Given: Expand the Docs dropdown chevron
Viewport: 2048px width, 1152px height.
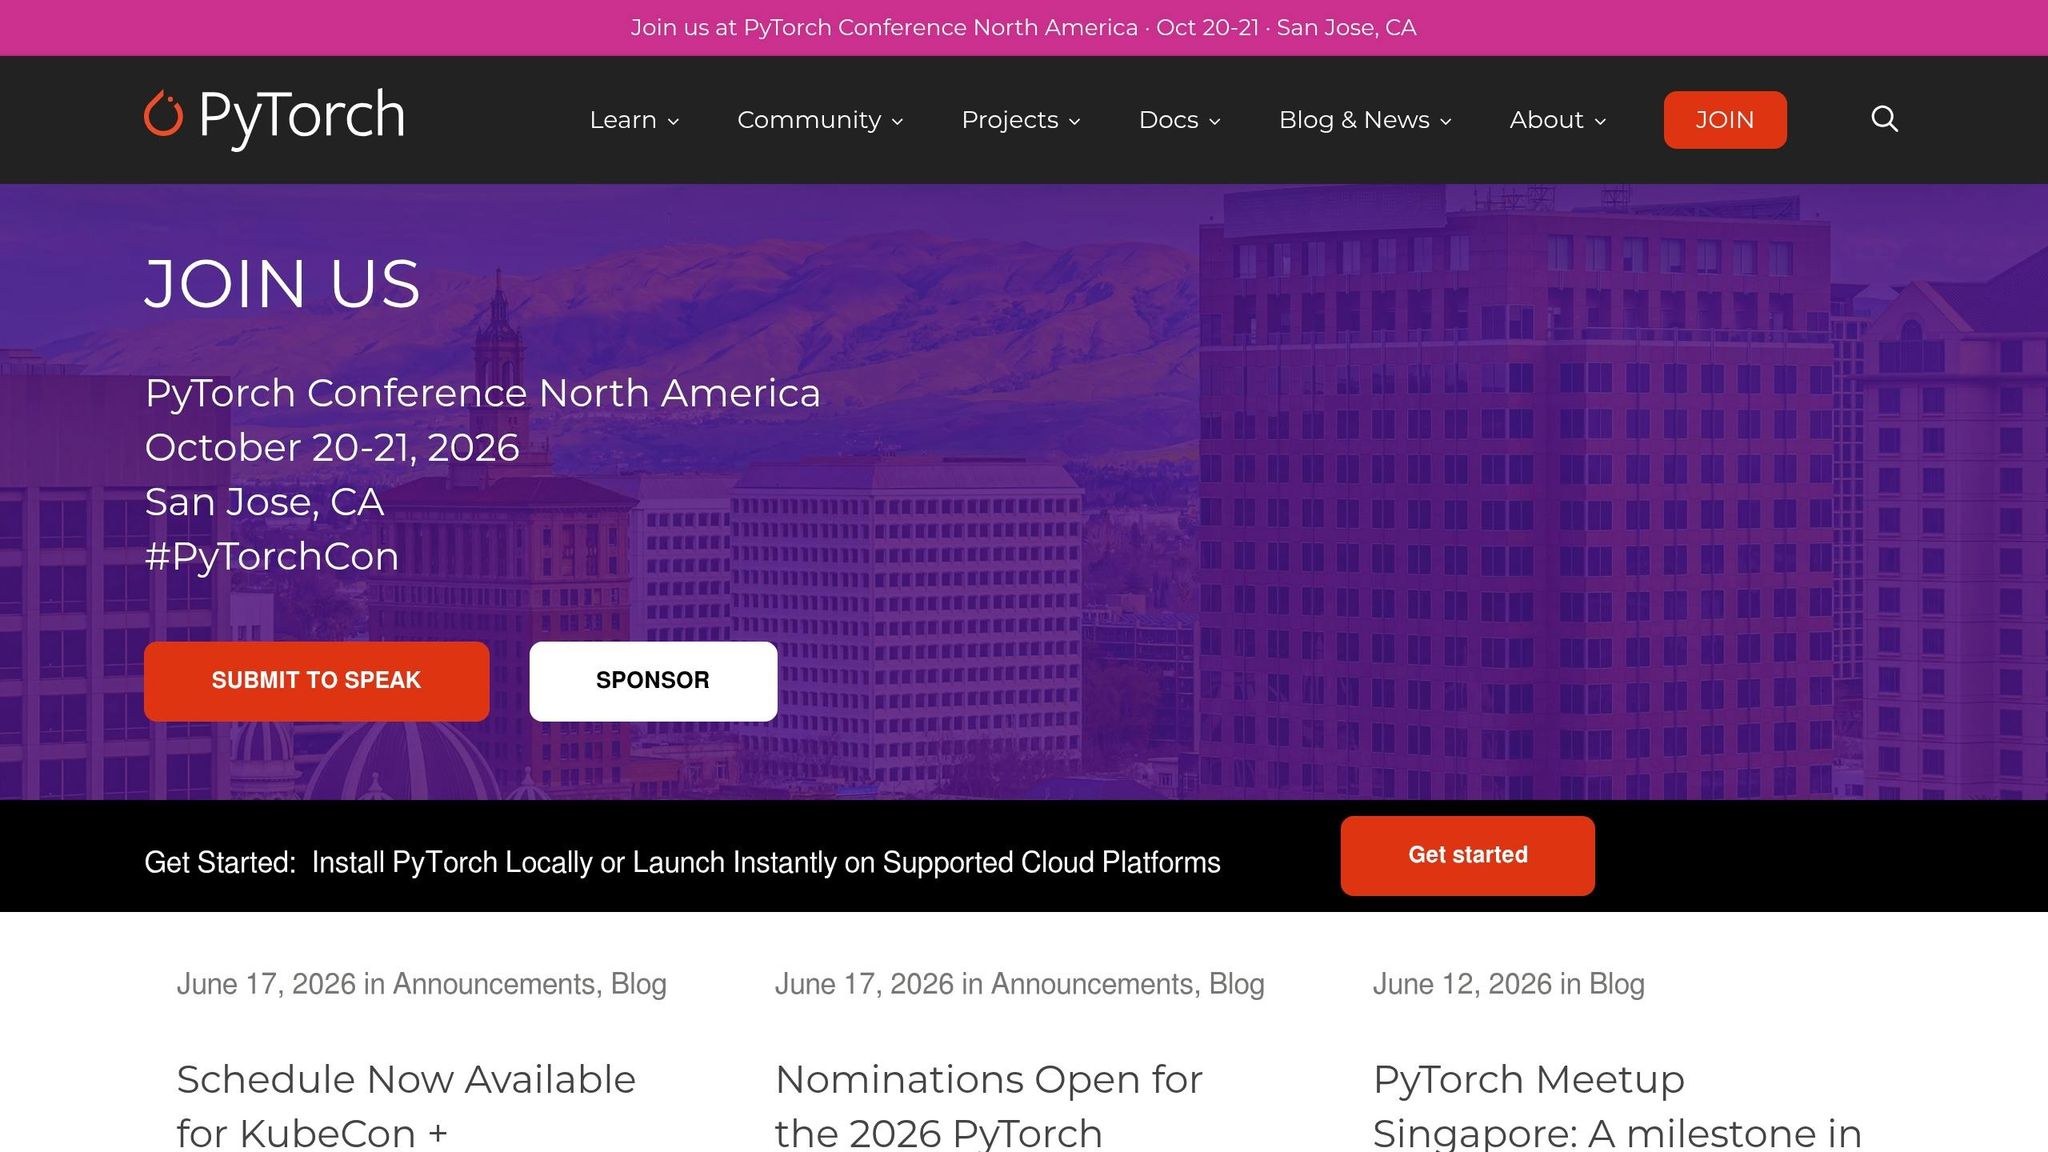Looking at the screenshot, I should point(1215,122).
